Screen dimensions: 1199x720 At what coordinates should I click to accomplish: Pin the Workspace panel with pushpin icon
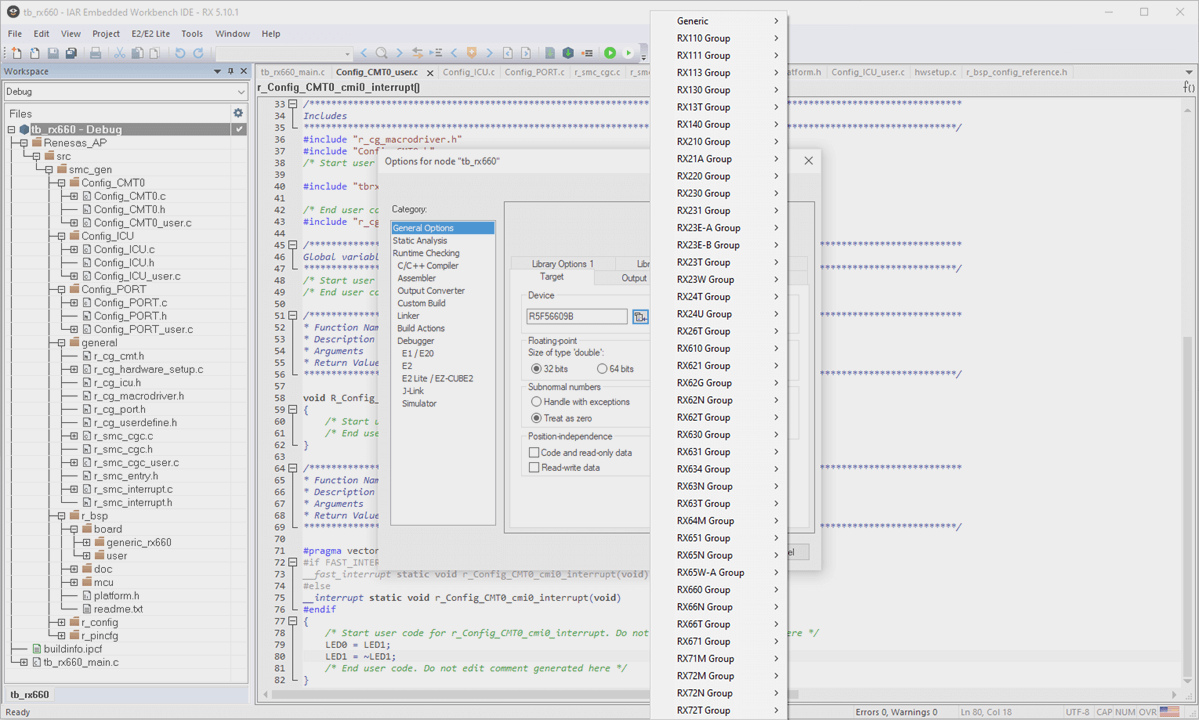[231, 71]
